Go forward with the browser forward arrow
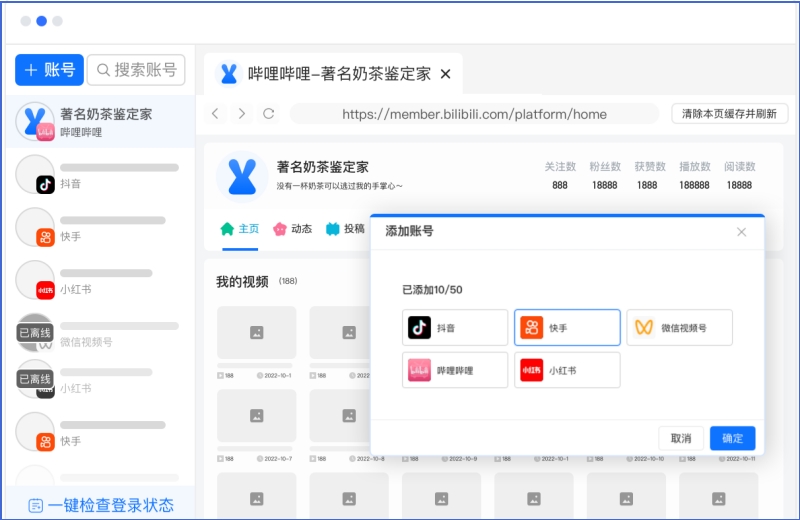This screenshot has width=800, height=520. pyautogui.click(x=242, y=113)
